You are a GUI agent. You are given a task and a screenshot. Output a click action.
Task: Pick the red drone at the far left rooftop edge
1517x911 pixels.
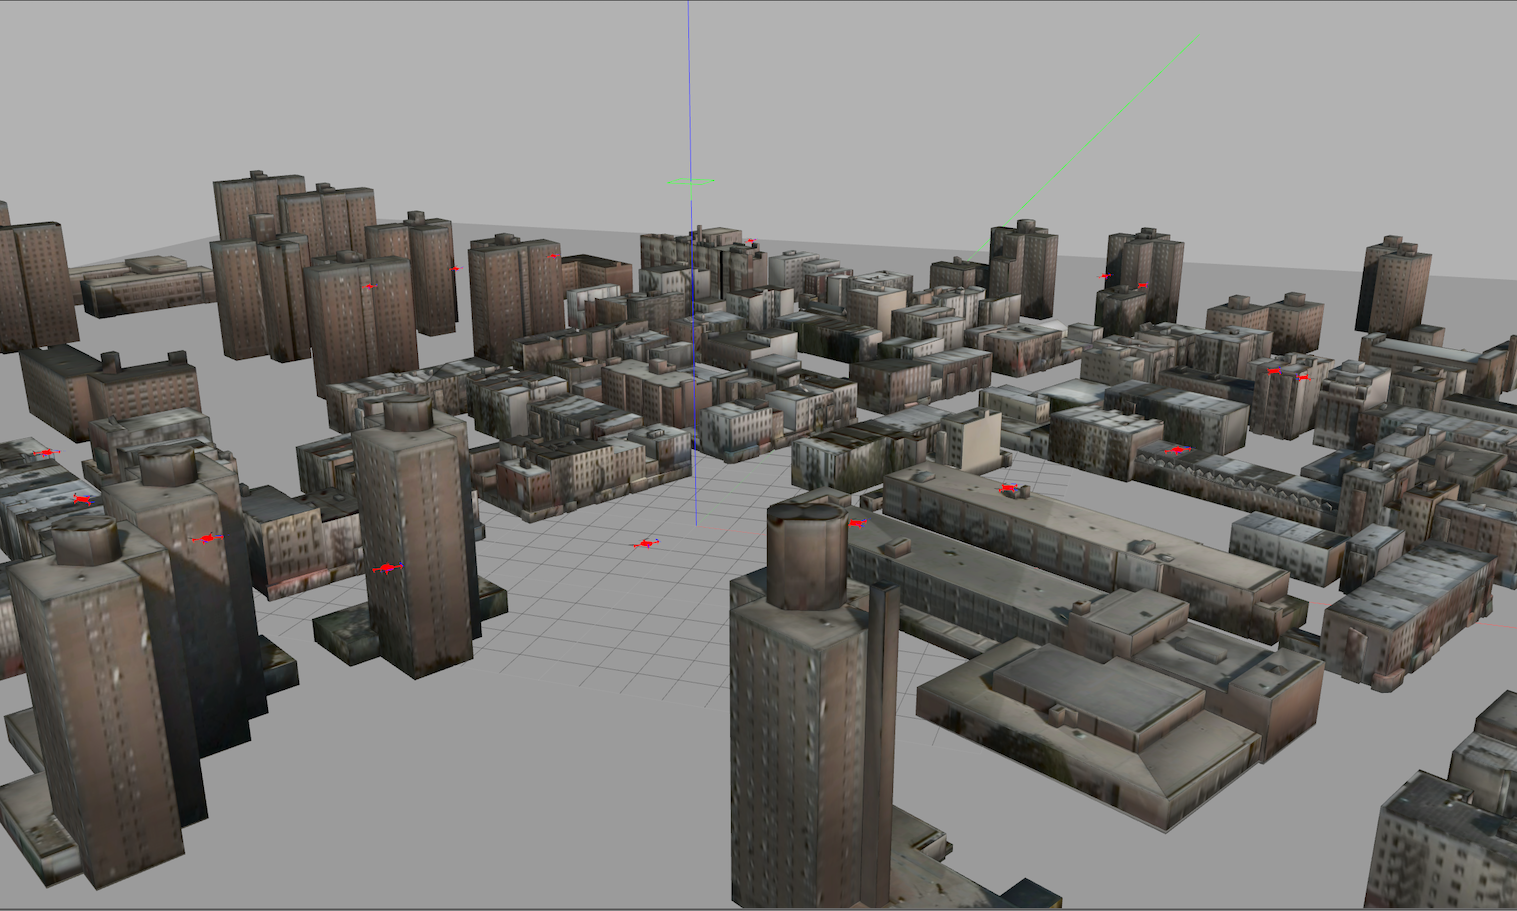click(x=46, y=453)
